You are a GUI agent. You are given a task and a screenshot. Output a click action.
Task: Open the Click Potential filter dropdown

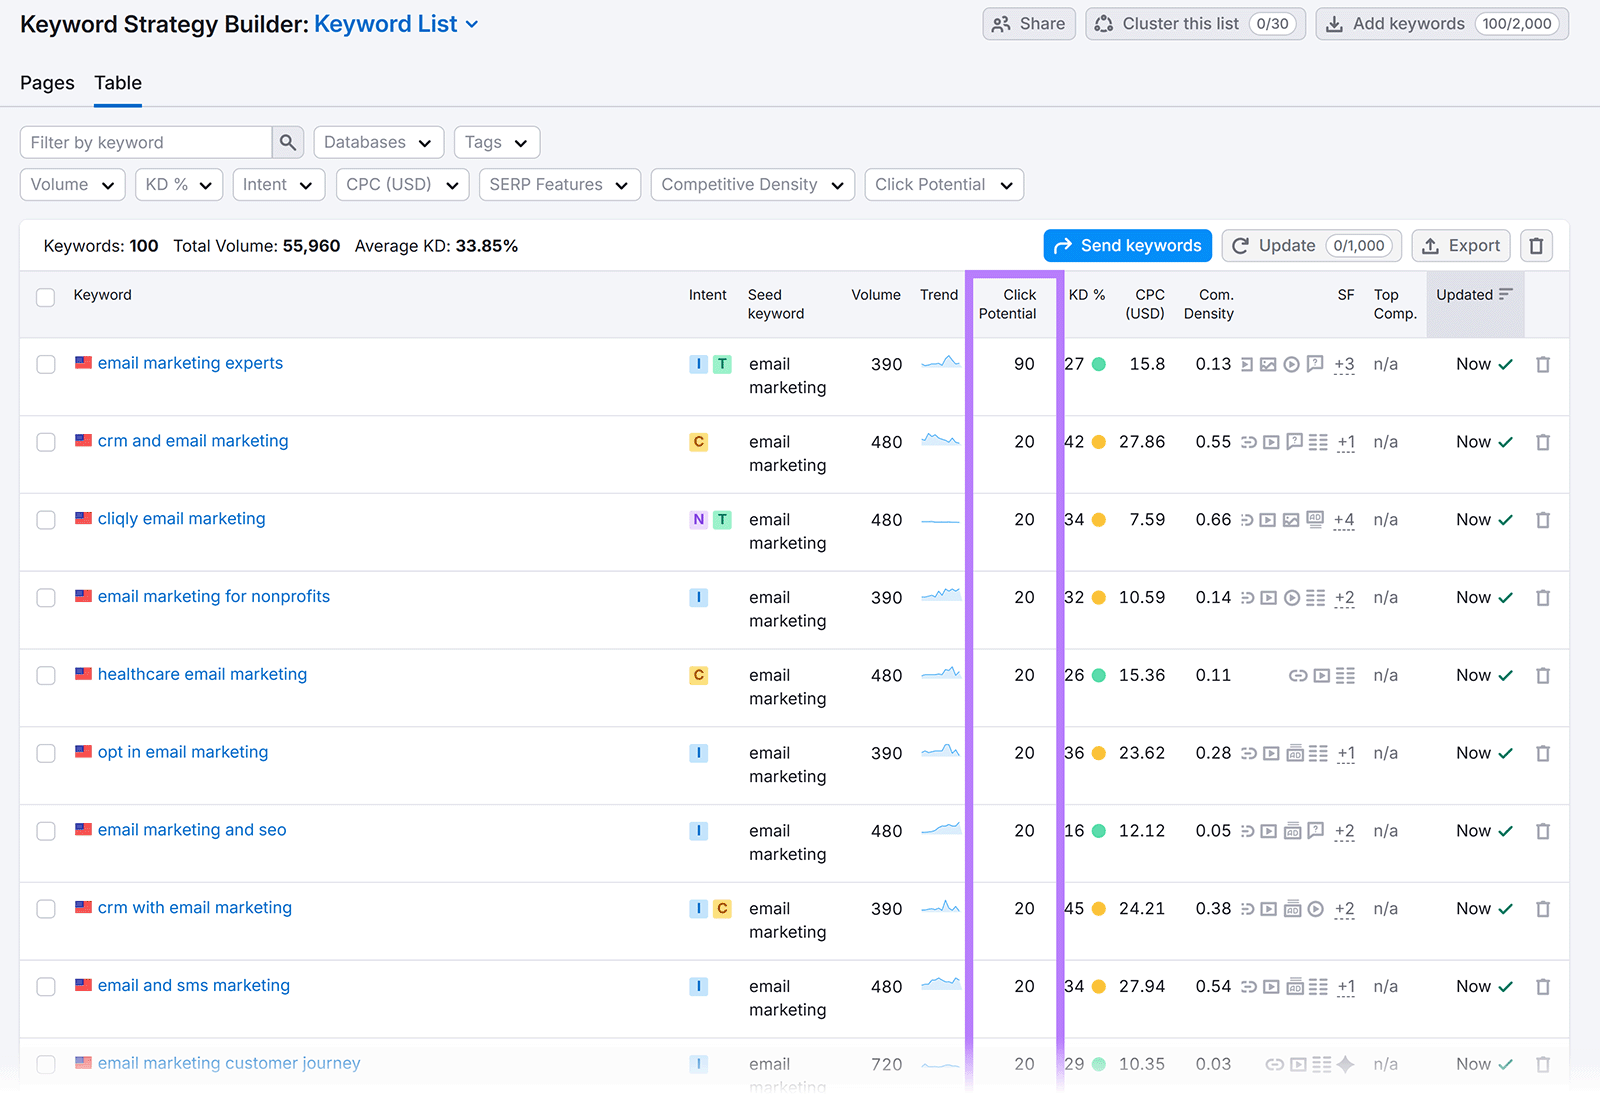942,184
